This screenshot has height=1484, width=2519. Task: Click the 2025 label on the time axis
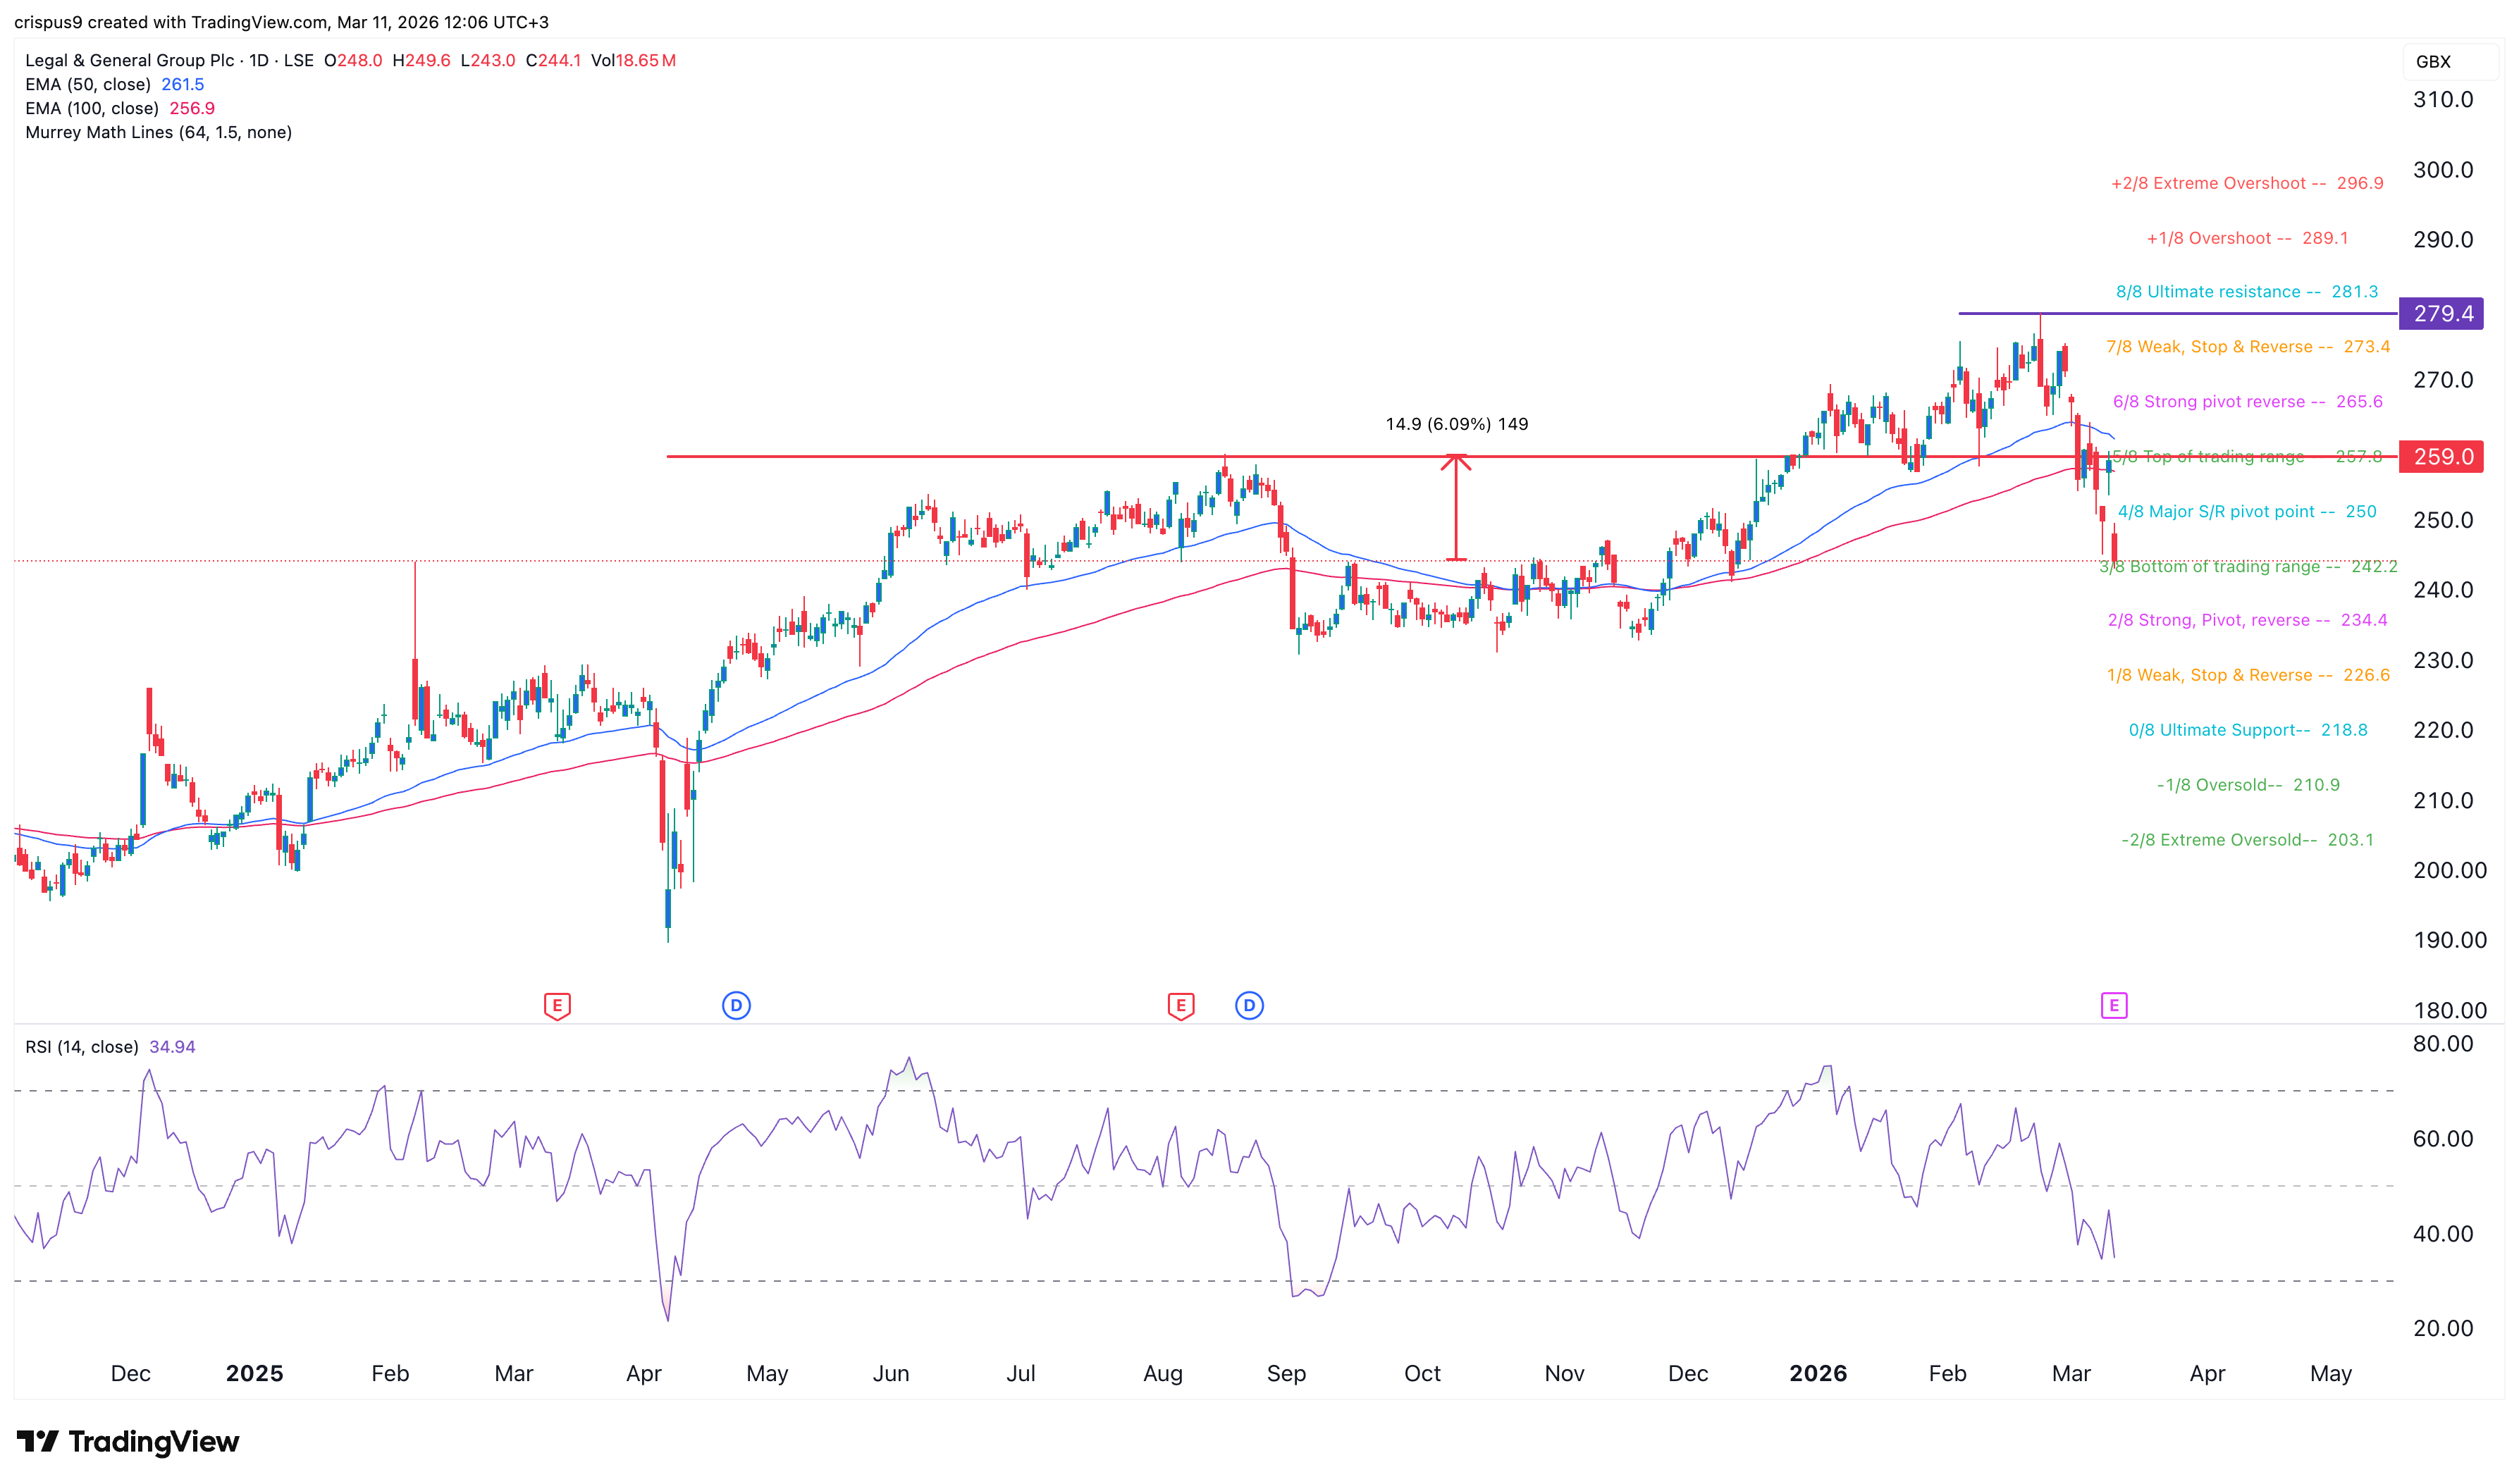point(254,1373)
